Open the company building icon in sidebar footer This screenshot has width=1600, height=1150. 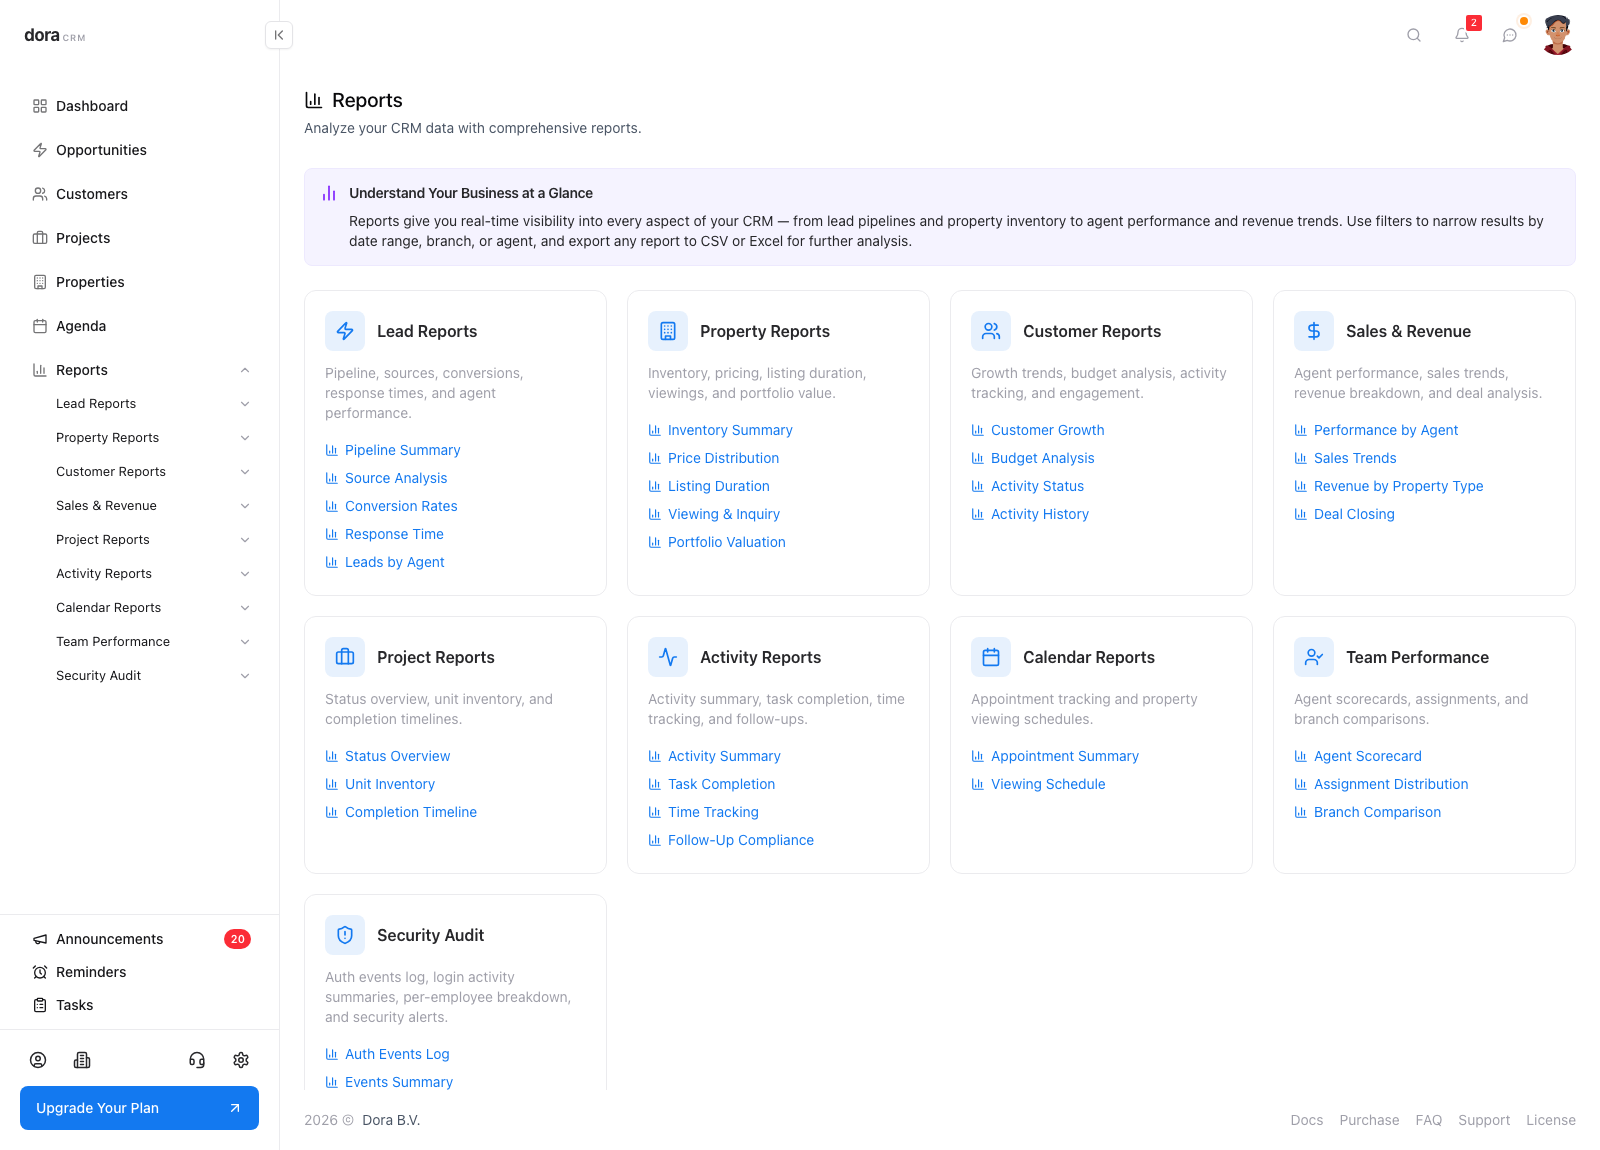pos(82,1060)
